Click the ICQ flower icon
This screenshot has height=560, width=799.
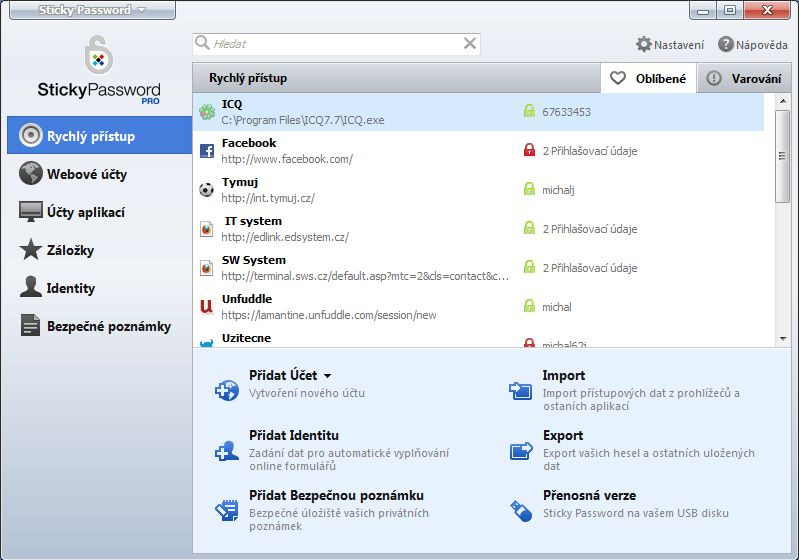[x=206, y=112]
